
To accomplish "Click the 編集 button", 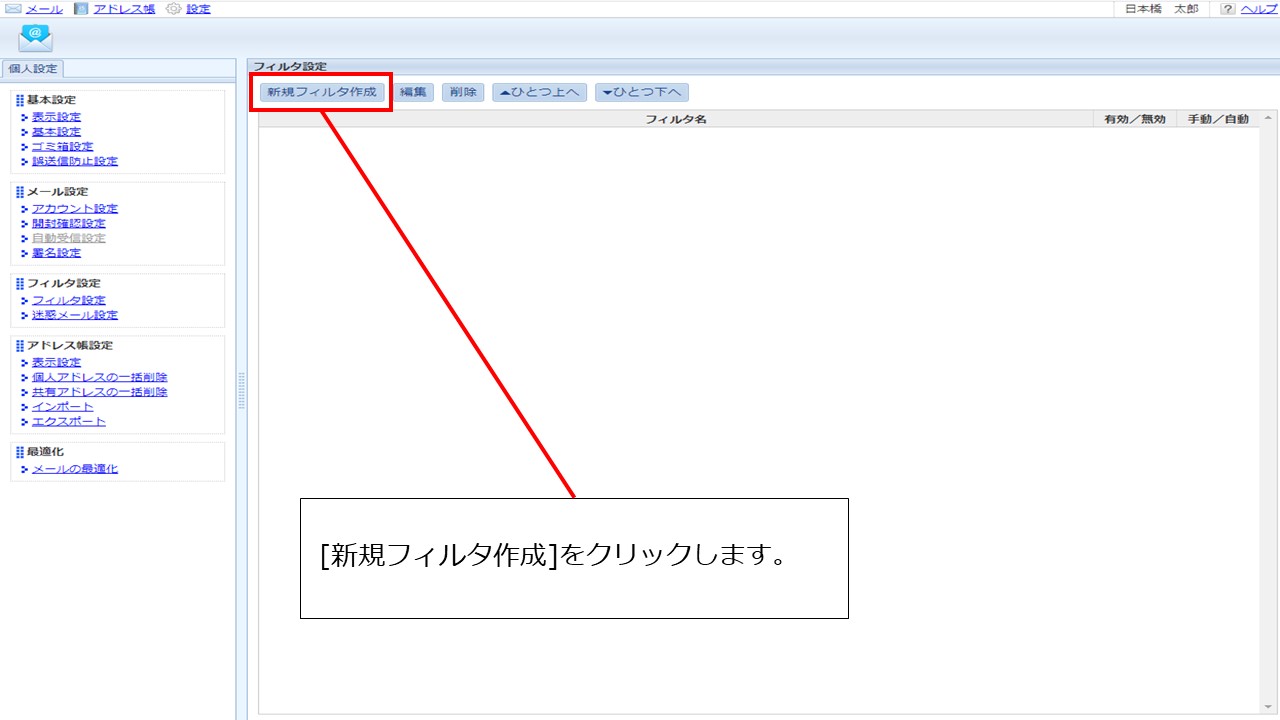I will pos(413,92).
